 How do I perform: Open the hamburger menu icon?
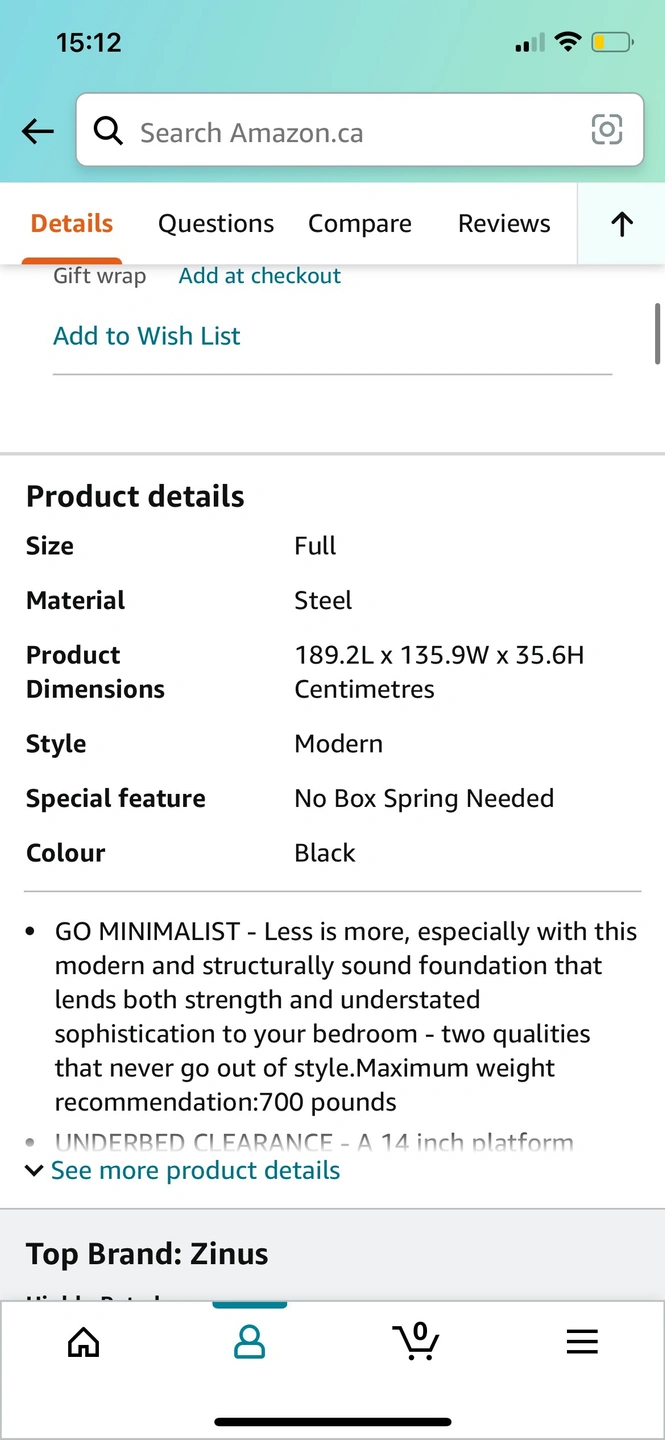pos(582,1341)
